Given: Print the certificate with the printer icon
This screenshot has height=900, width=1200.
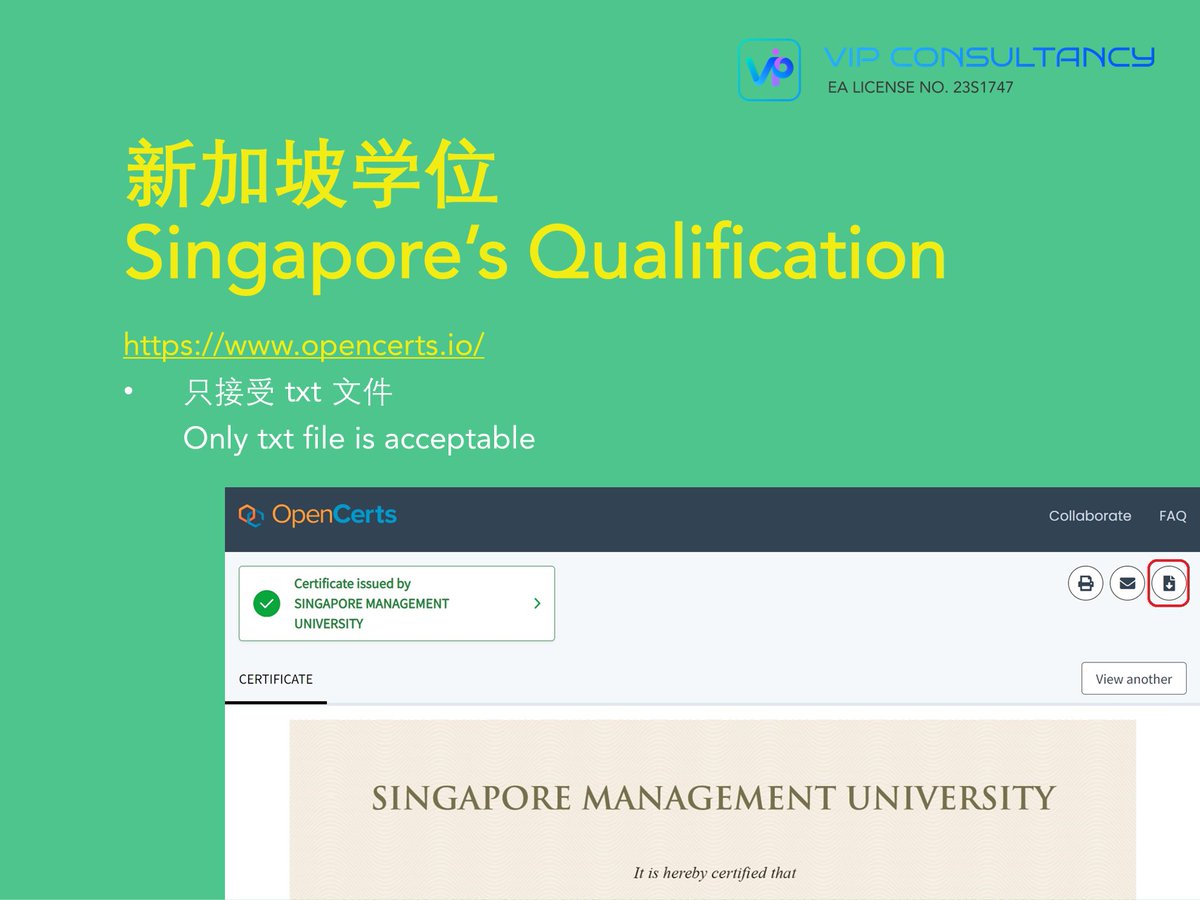Looking at the screenshot, I should point(1085,583).
